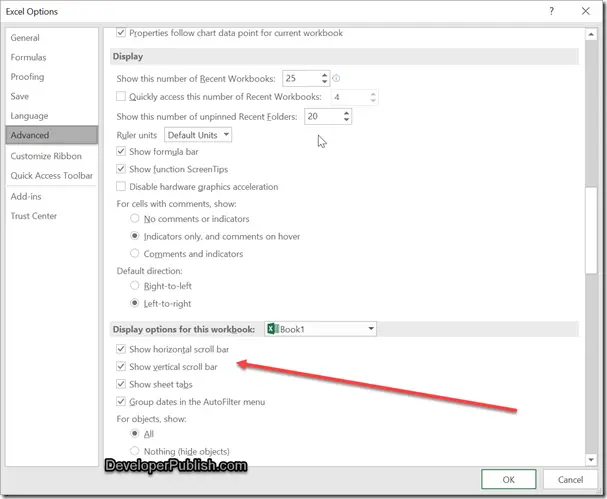Uncheck Group dates in the AutoFilter menu
Screen dimensions: 607x499
point(121,401)
